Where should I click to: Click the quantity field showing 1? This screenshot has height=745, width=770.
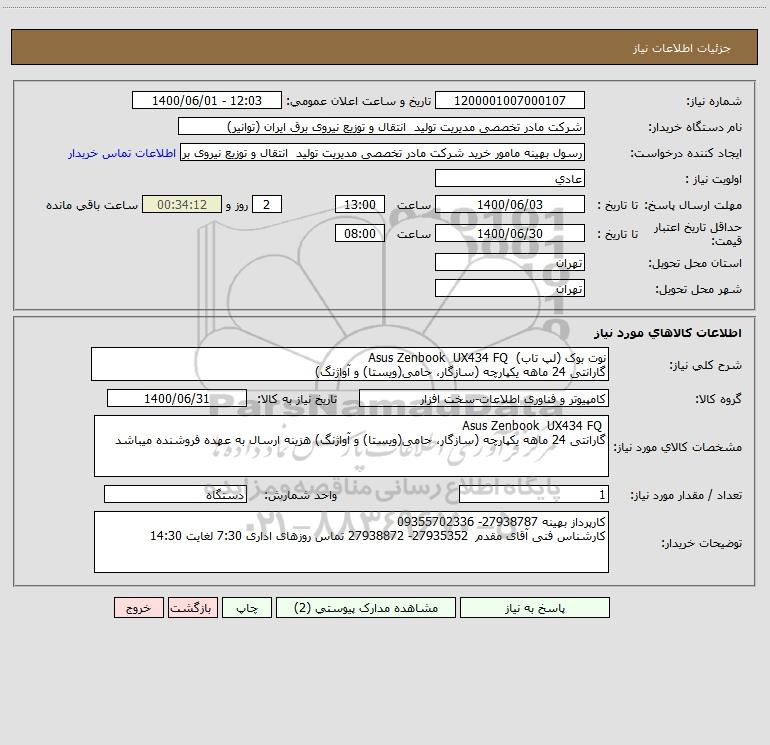point(534,495)
